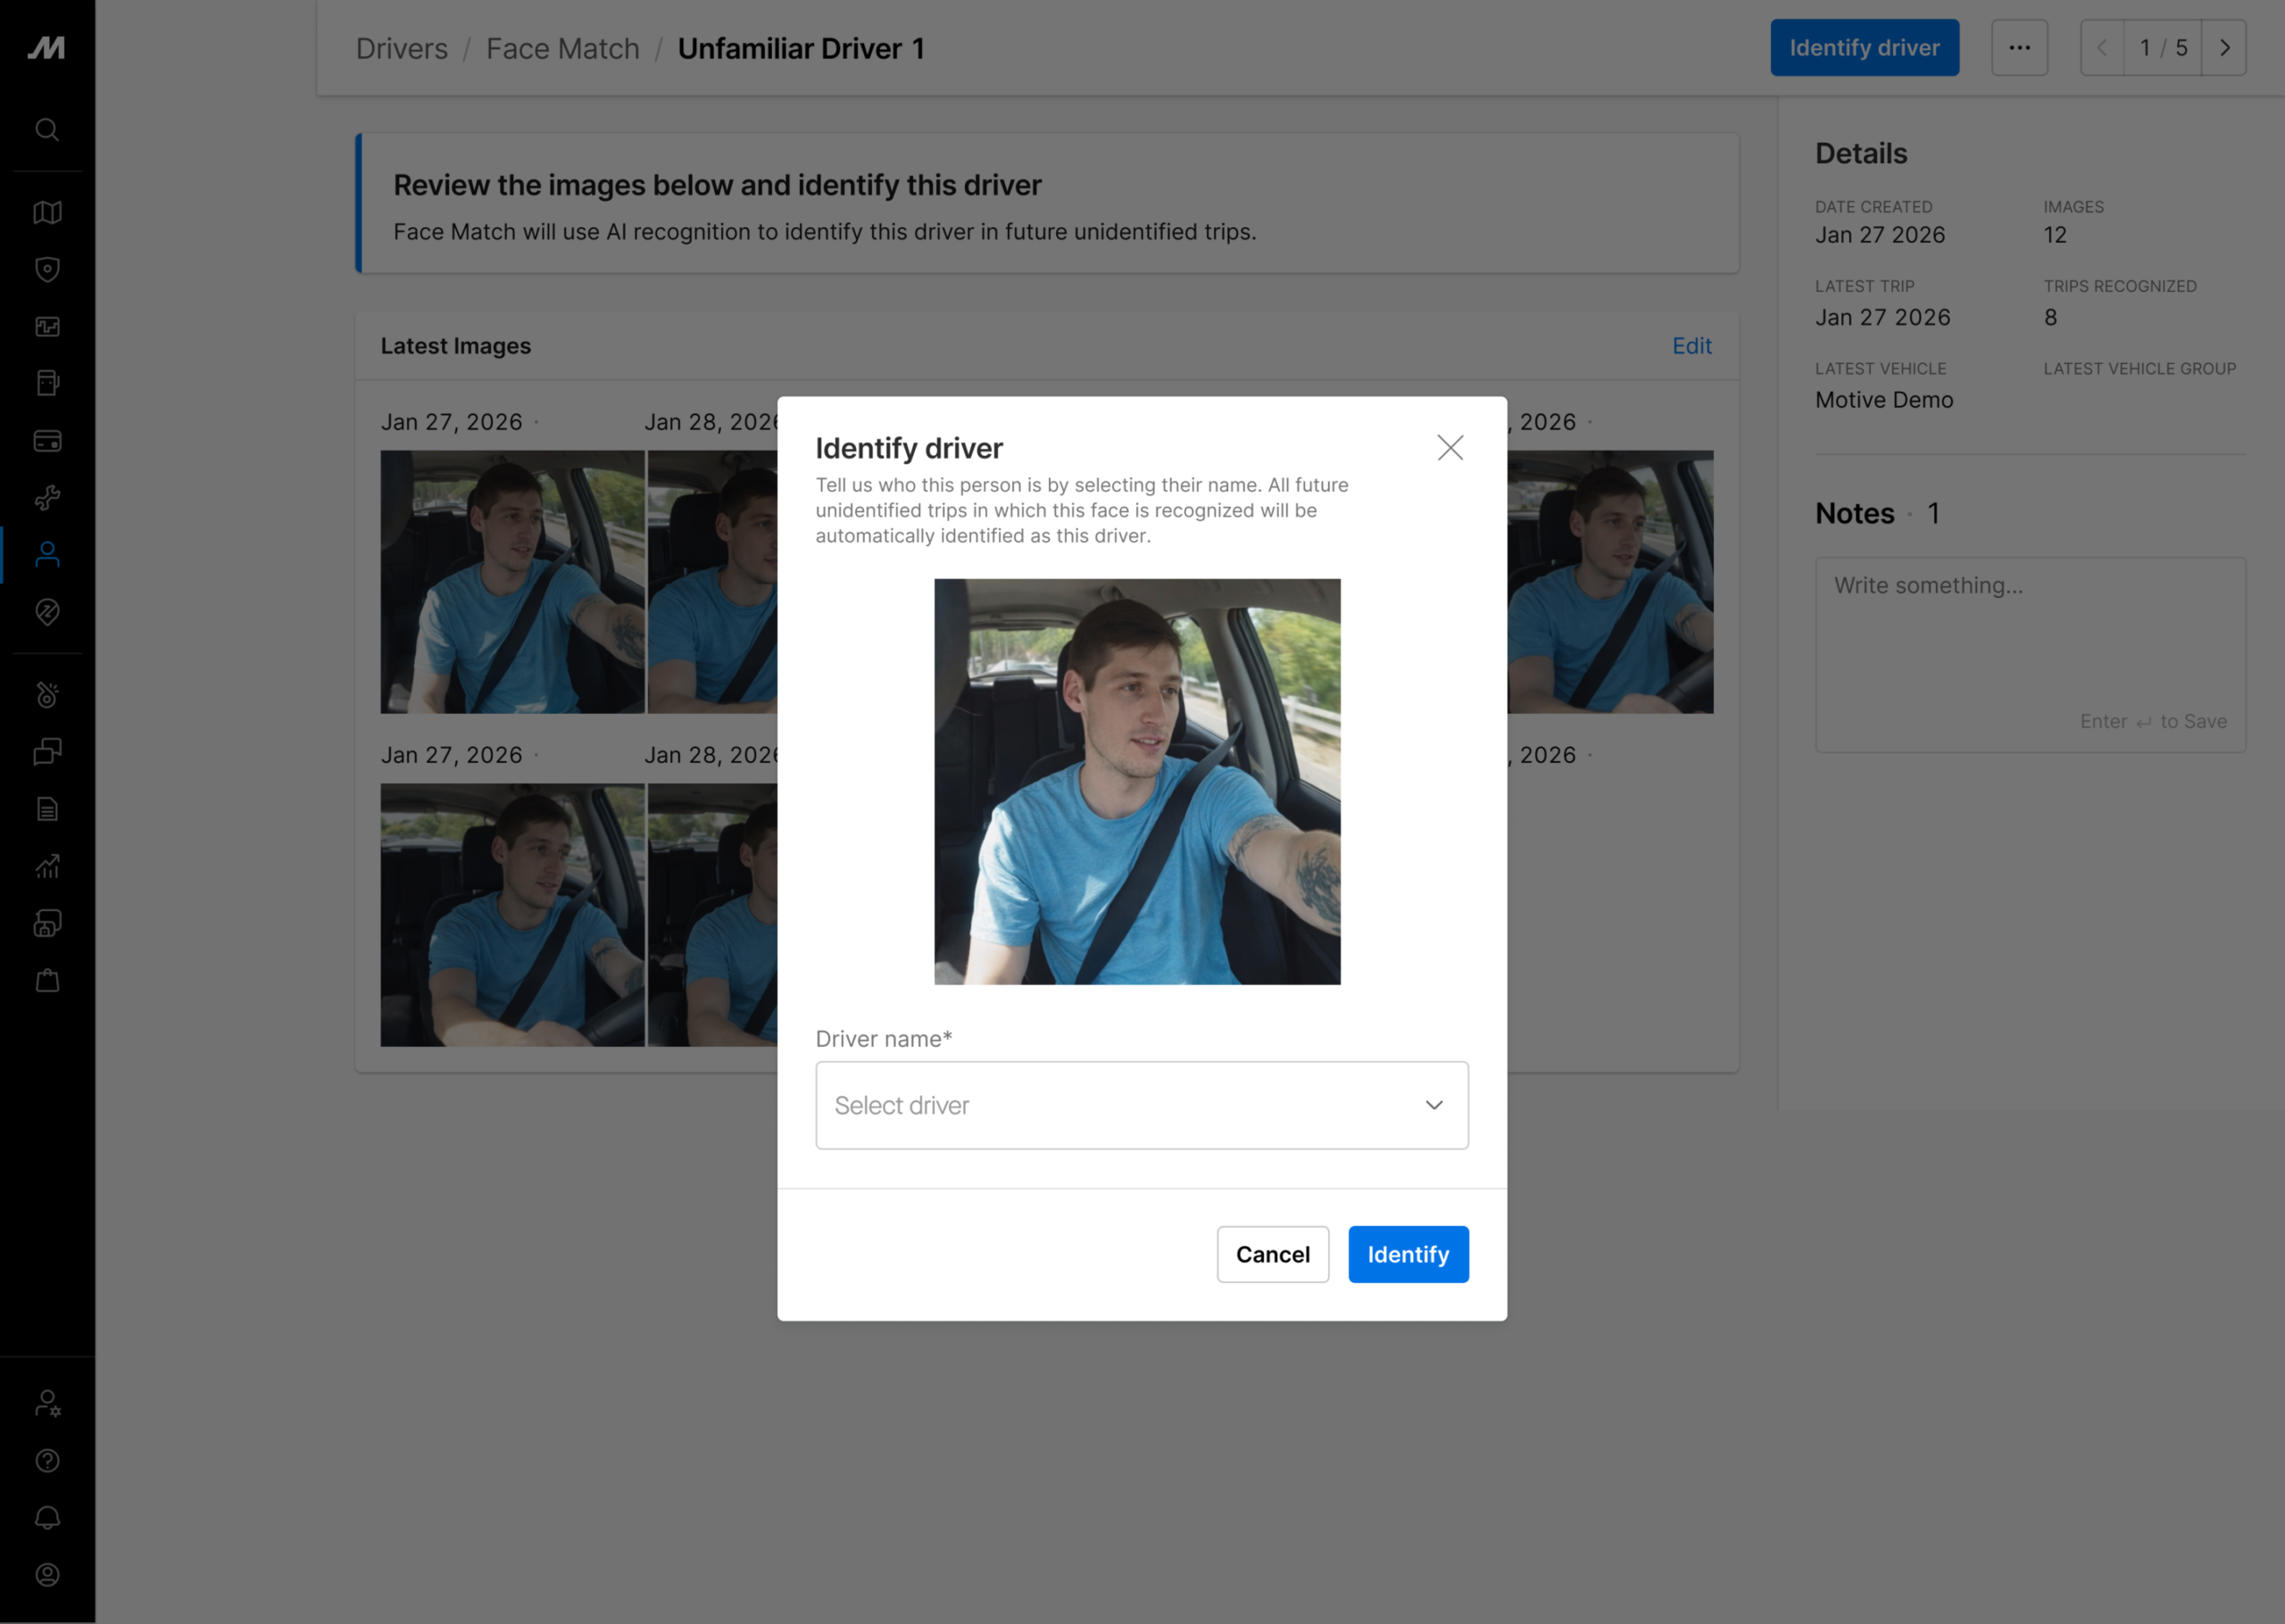The width and height of the screenshot is (2285, 1624).
Task: Click the dropdown chevron in Driver name field
Action: coord(1433,1105)
